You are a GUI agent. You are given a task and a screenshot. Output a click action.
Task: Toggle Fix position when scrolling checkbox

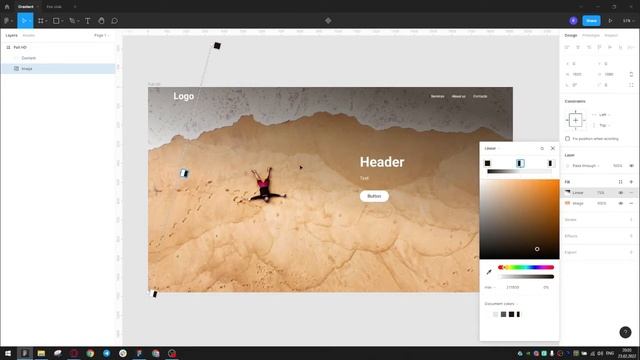(567, 139)
